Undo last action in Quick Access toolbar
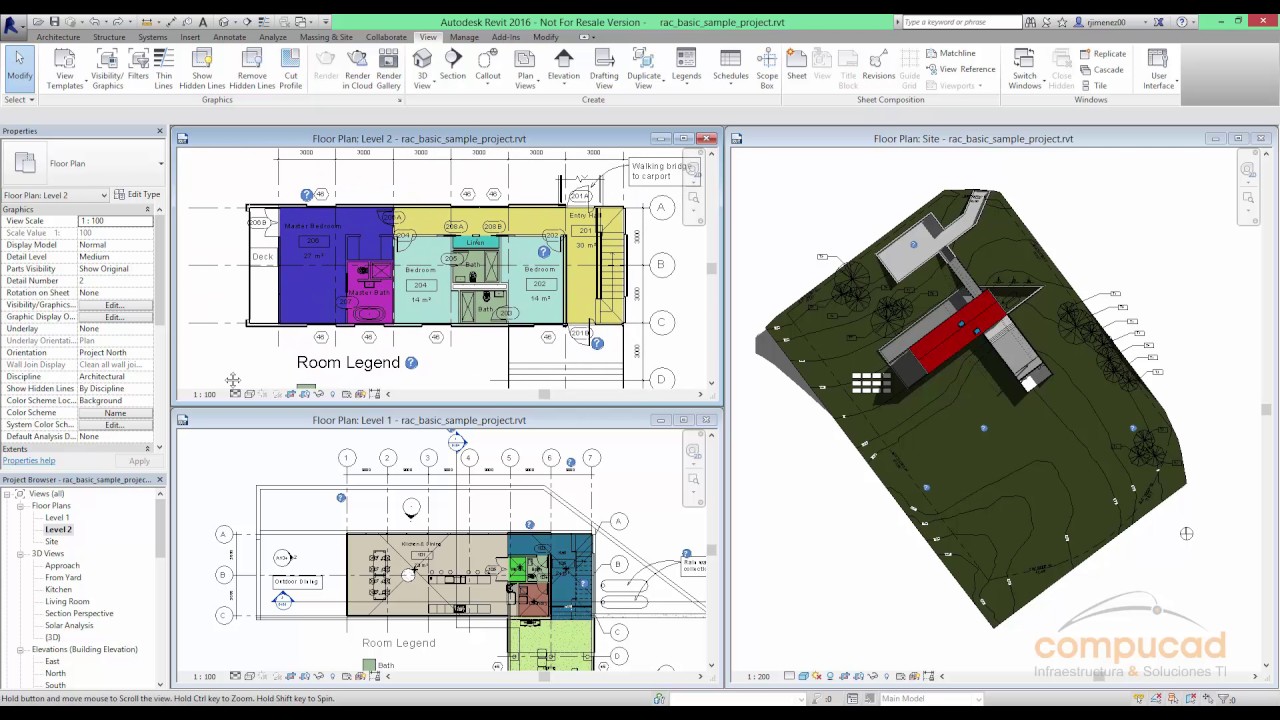This screenshot has width=1280, height=720. pos(95,22)
